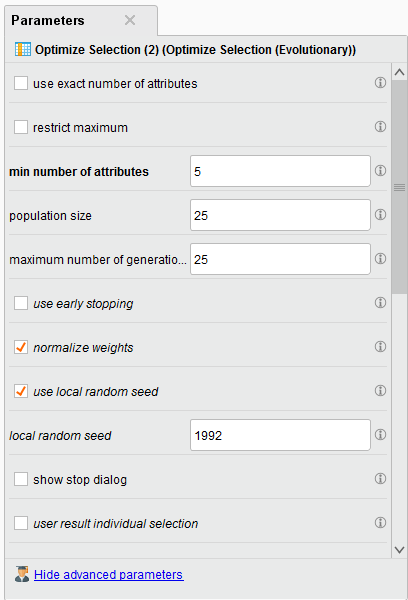Click Hide advanced parameters link
The height and width of the screenshot is (600, 408).
(x=109, y=574)
